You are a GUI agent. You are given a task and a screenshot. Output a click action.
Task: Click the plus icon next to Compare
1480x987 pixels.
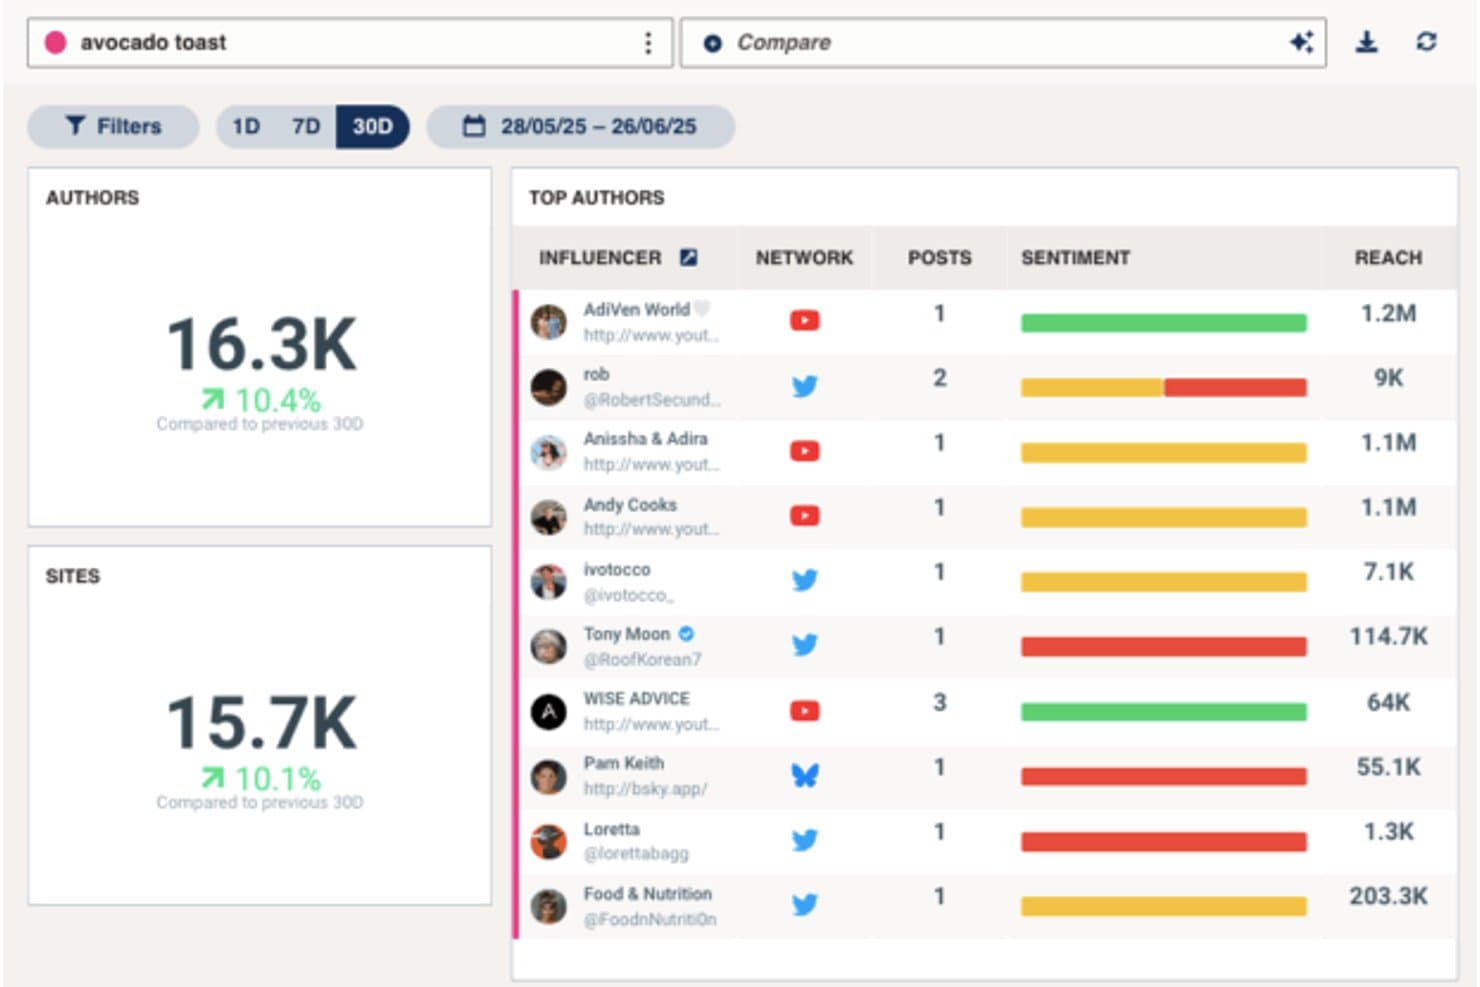[x=712, y=43]
